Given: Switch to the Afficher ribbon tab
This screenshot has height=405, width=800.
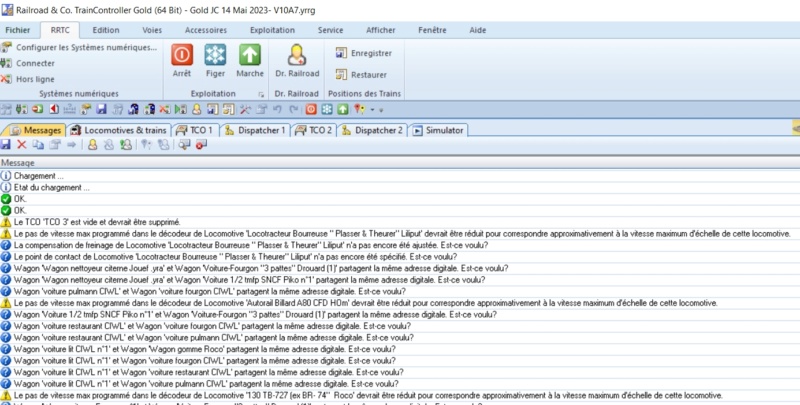Looking at the screenshot, I should coord(381,30).
